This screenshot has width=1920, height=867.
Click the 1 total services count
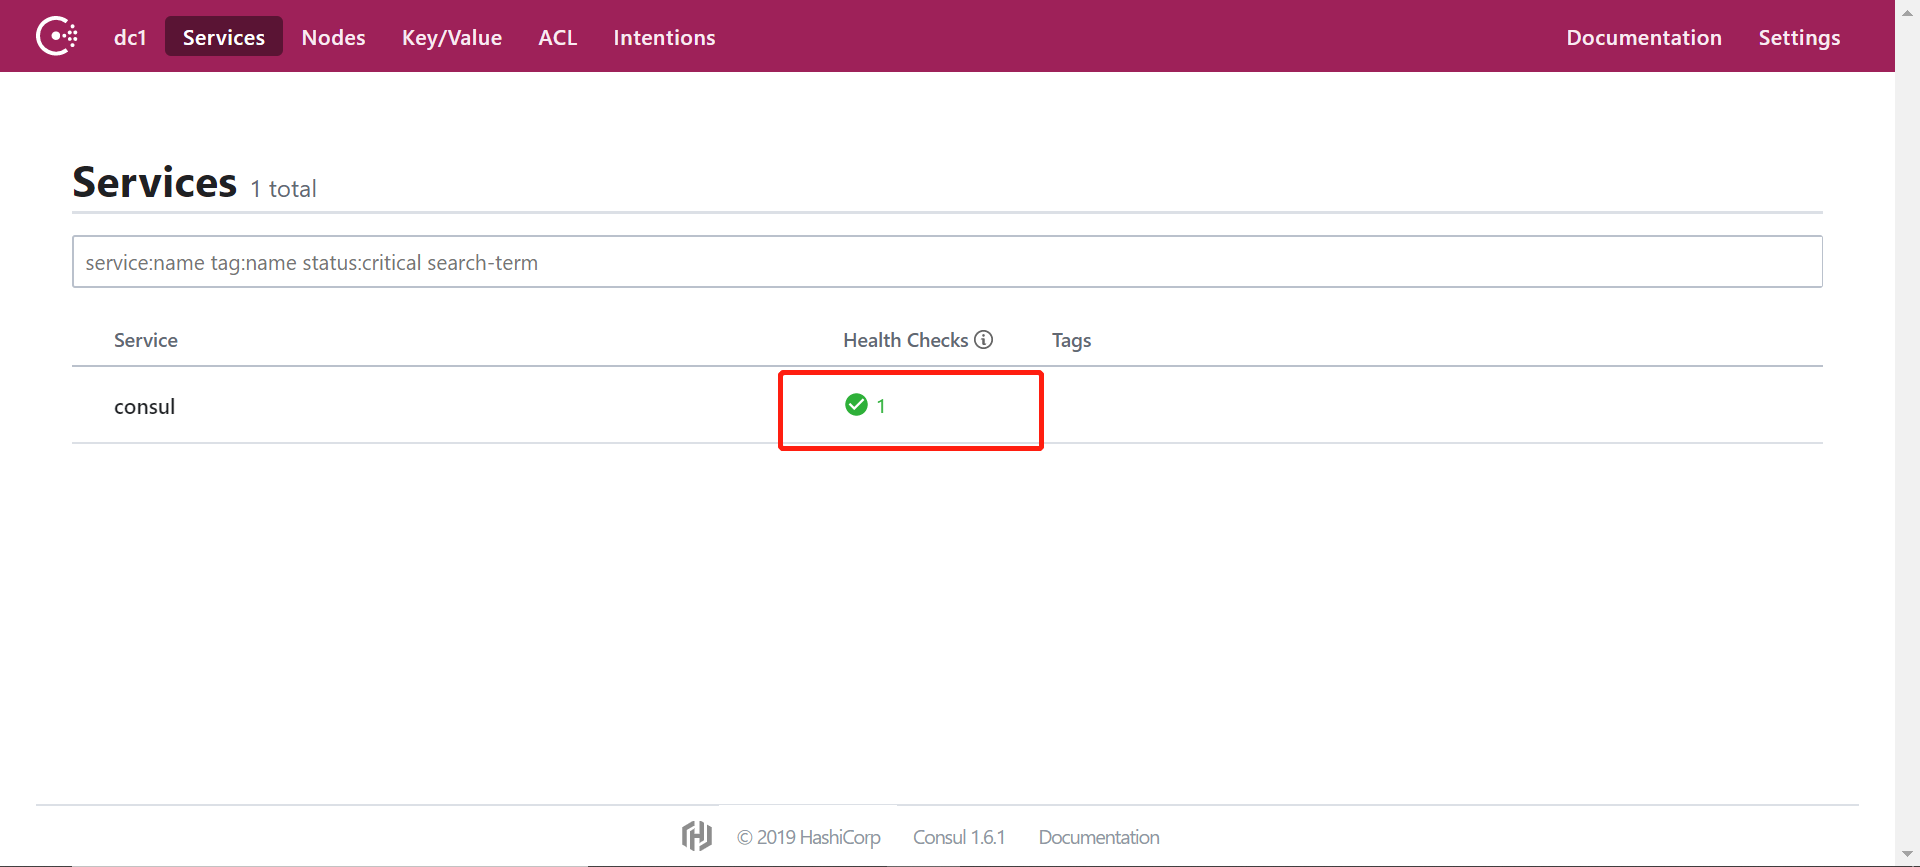click(283, 189)
